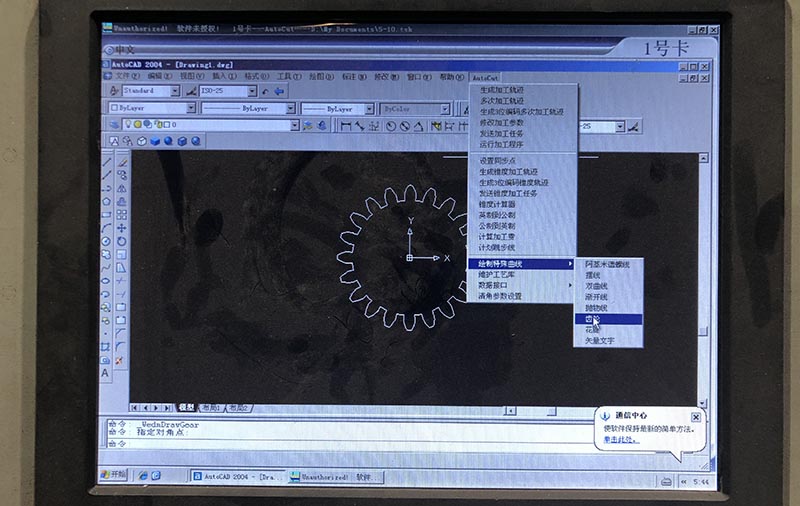Select 渐开线 in the special curves submenu
The height and width of the screenshot is (506, 800).
click(x=597, y=297)
